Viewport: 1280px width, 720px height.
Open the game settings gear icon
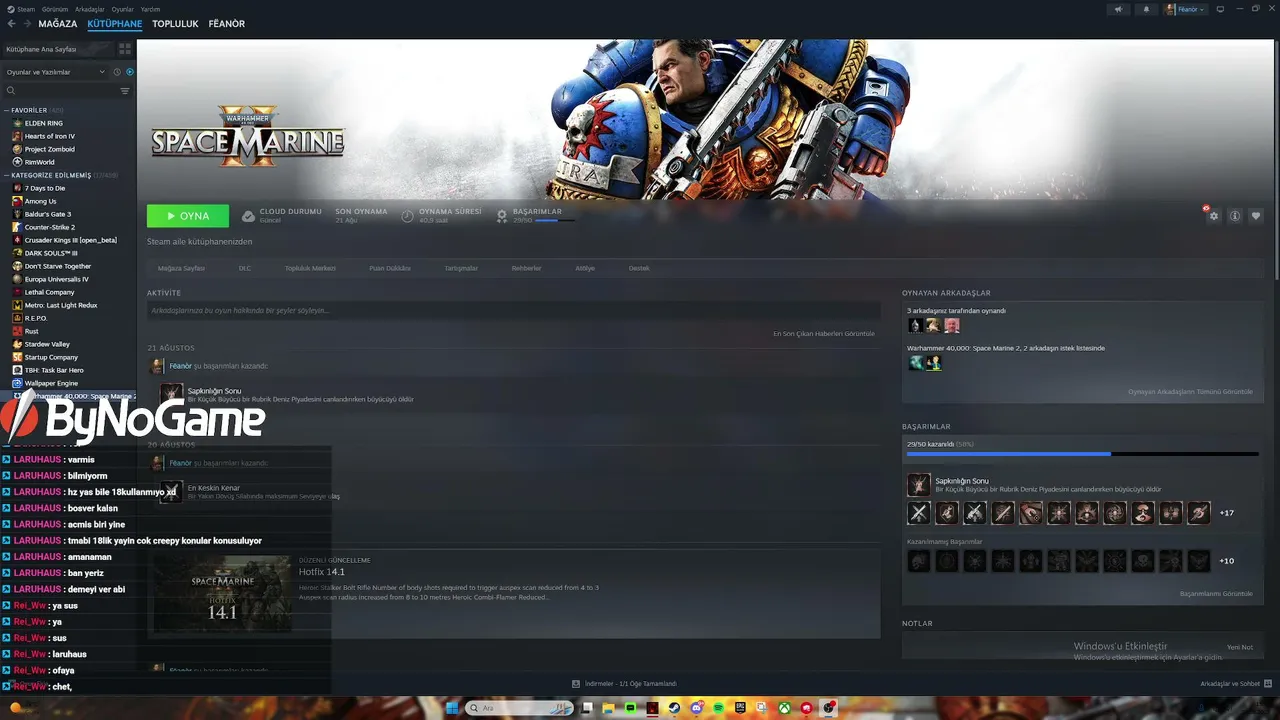(1214, 216)
